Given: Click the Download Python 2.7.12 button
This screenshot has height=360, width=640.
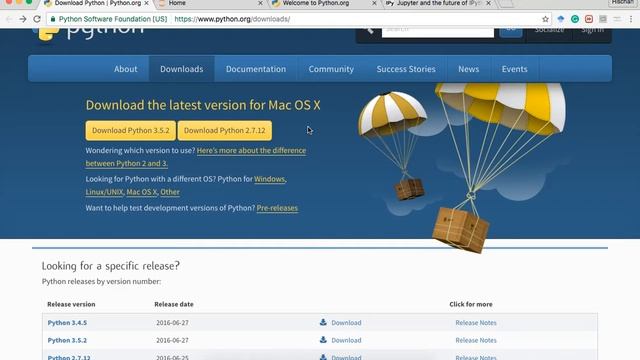Looking at the screenshot, I should (224, 131).
